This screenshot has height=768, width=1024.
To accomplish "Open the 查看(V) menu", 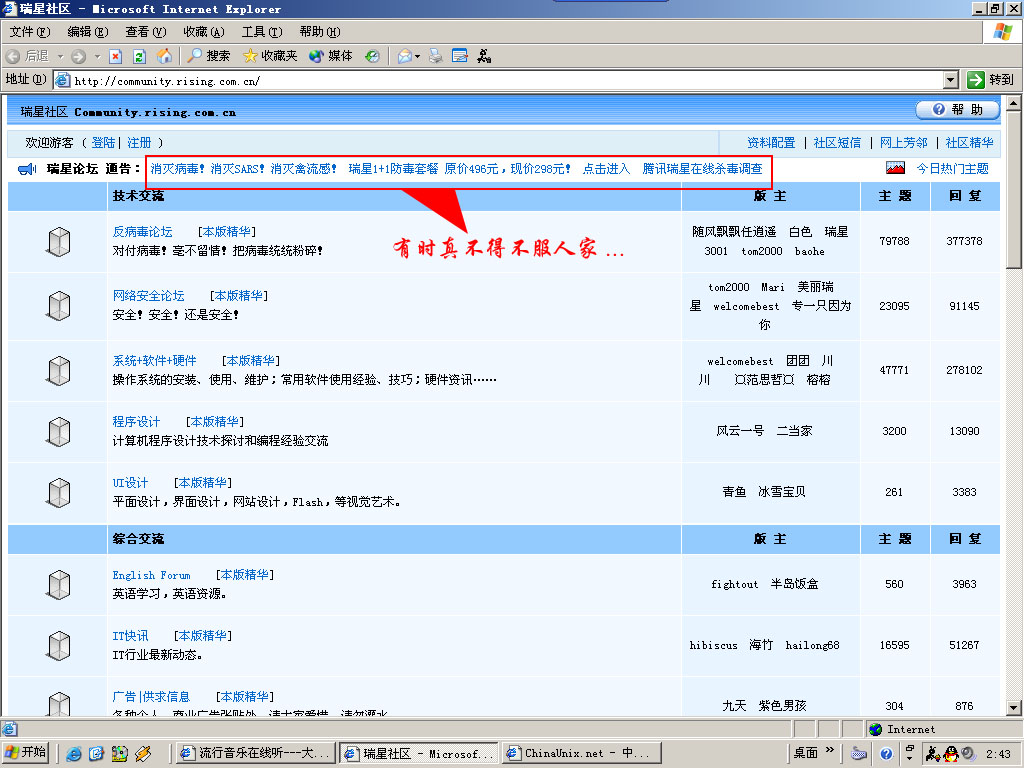I will [146, 32].
